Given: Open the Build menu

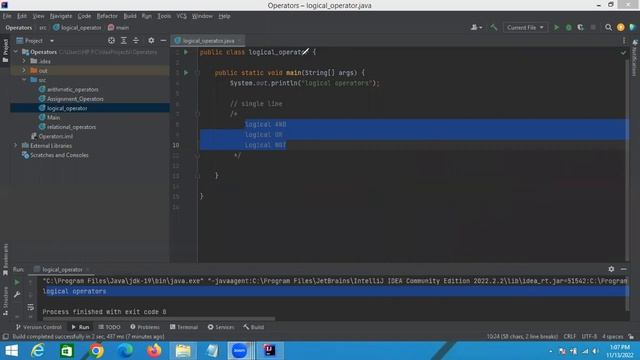Looking at the screenshot, I should point(130,16).
